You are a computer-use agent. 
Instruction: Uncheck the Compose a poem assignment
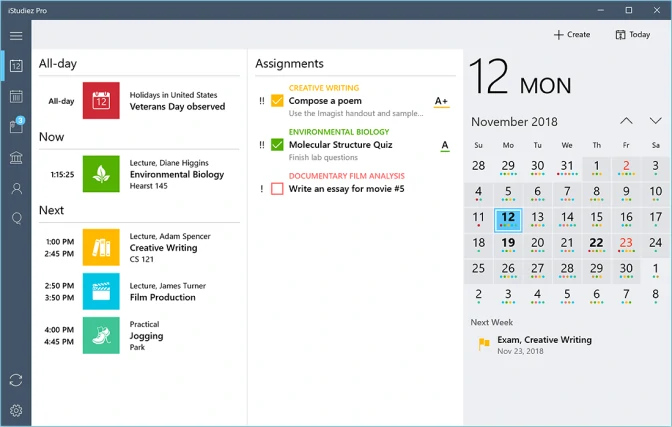tap(277, 101)
